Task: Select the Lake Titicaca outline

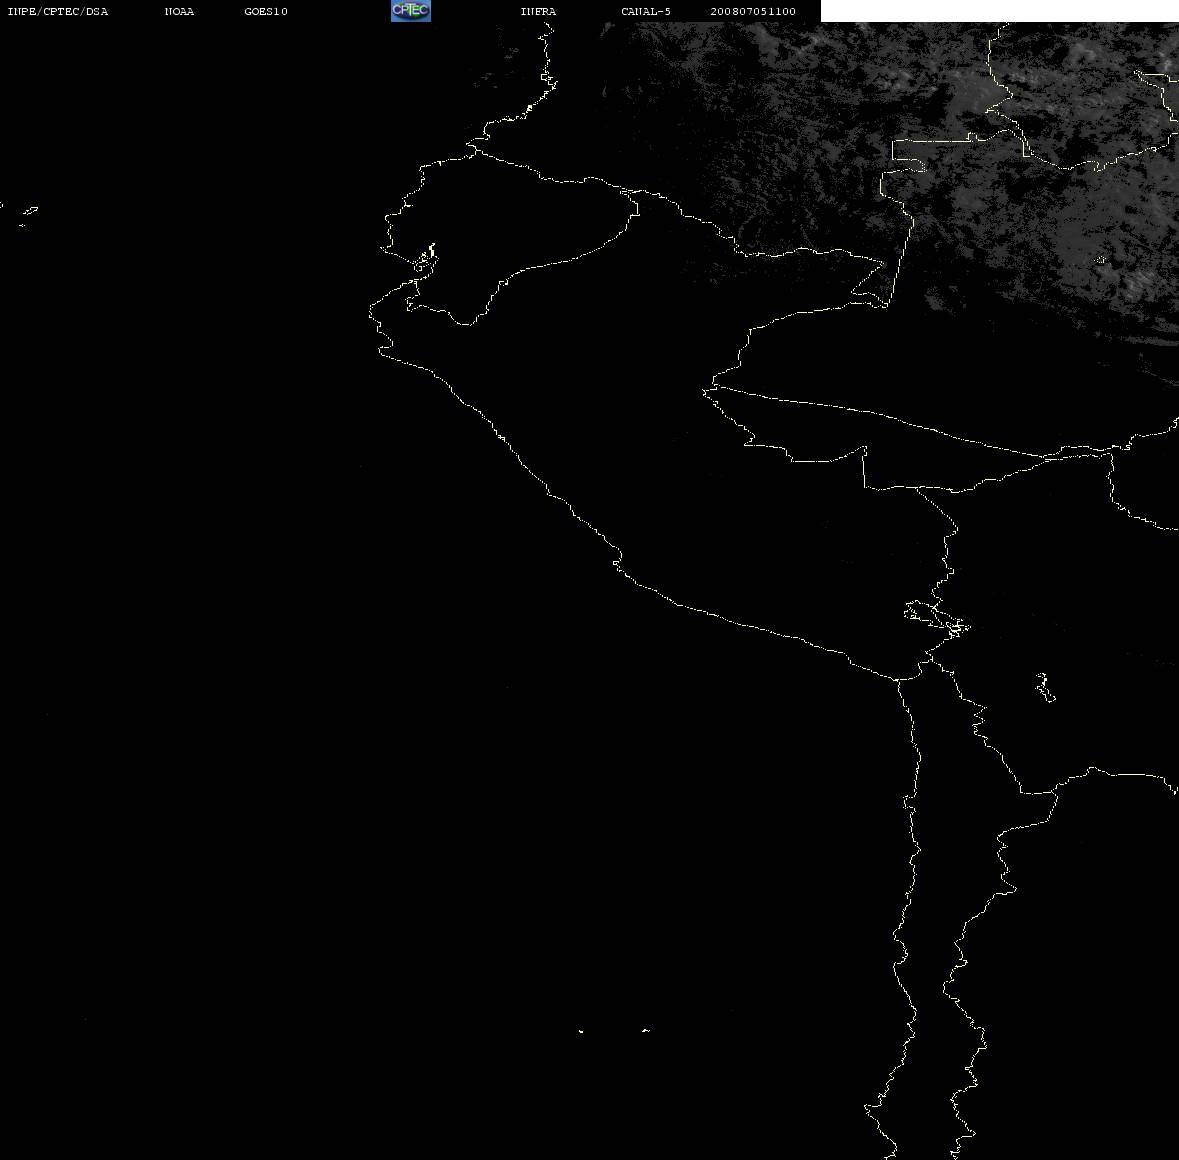Action: coord(937,619)
